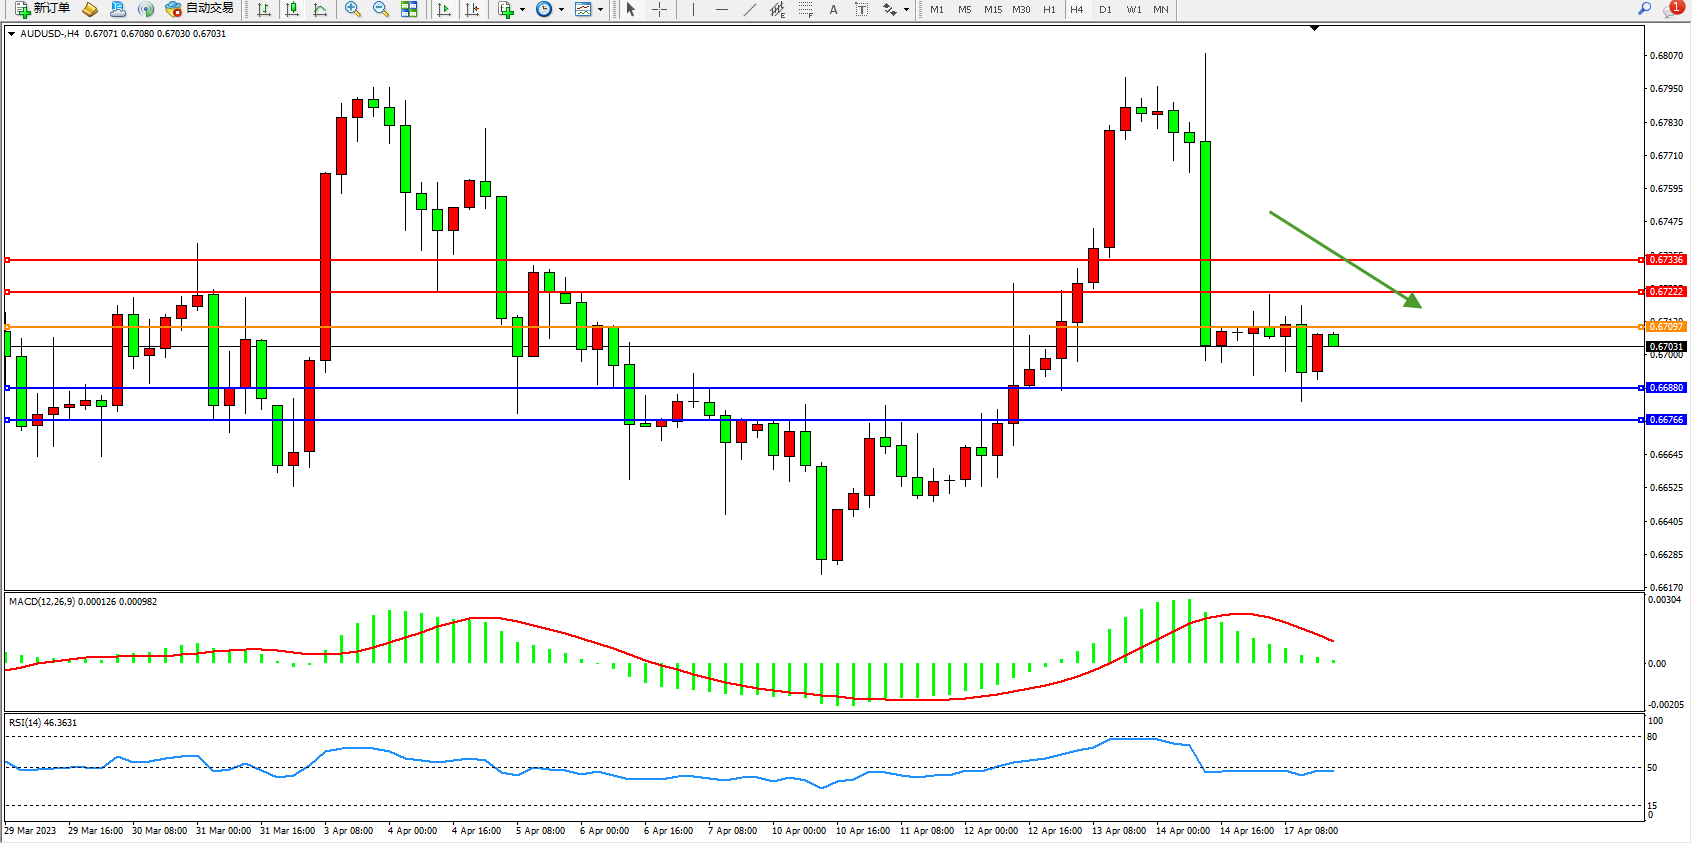Open the indicators list dropdown arrow

tap(523, 9)
